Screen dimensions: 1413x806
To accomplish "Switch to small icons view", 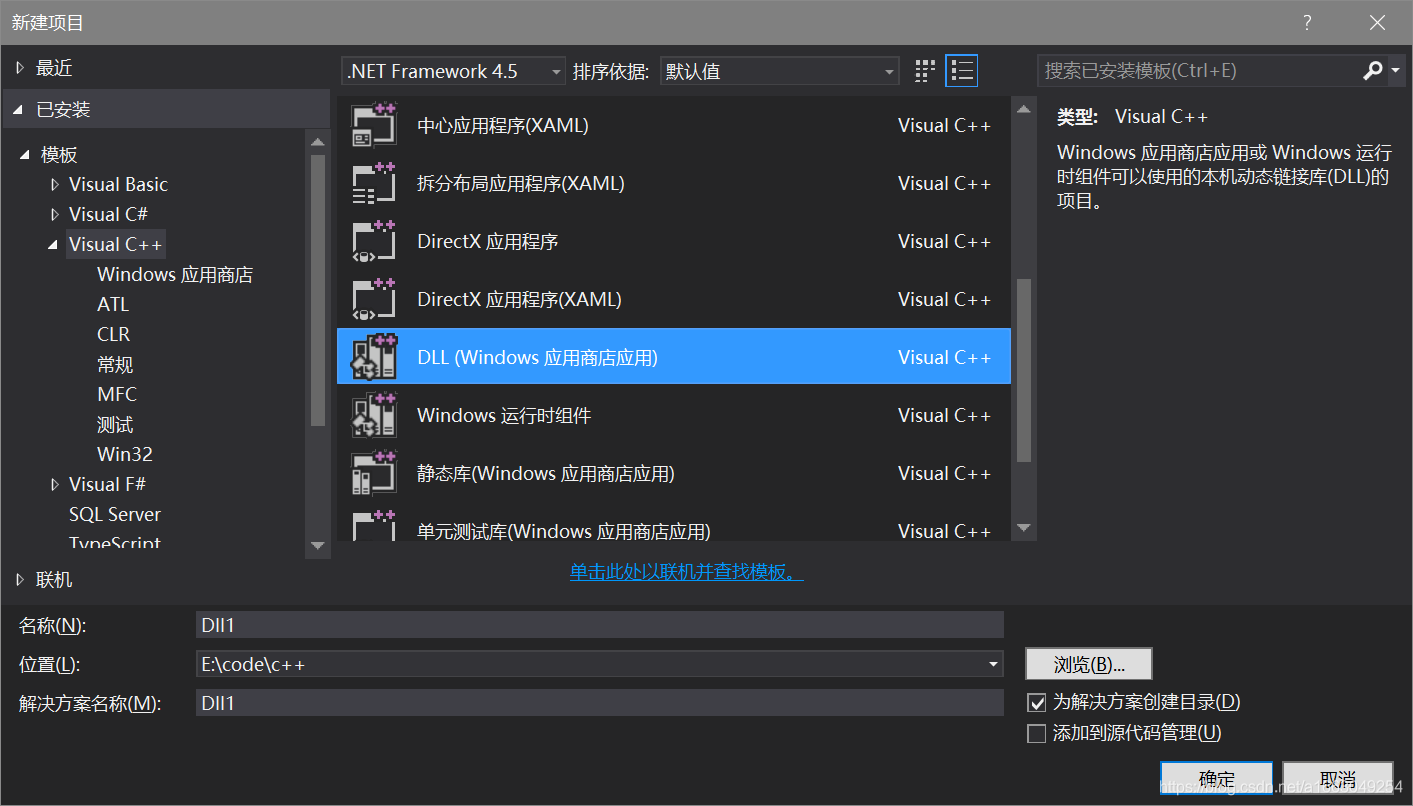I will point(925,71).
